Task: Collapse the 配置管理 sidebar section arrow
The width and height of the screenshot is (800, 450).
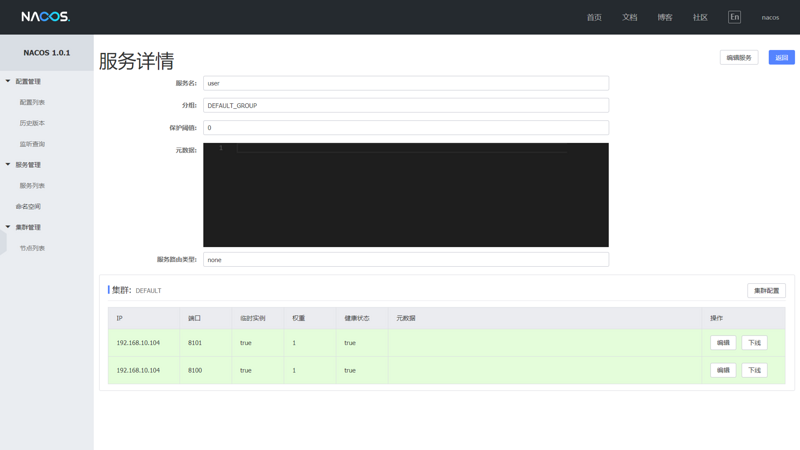Action: tap(8, 81)
